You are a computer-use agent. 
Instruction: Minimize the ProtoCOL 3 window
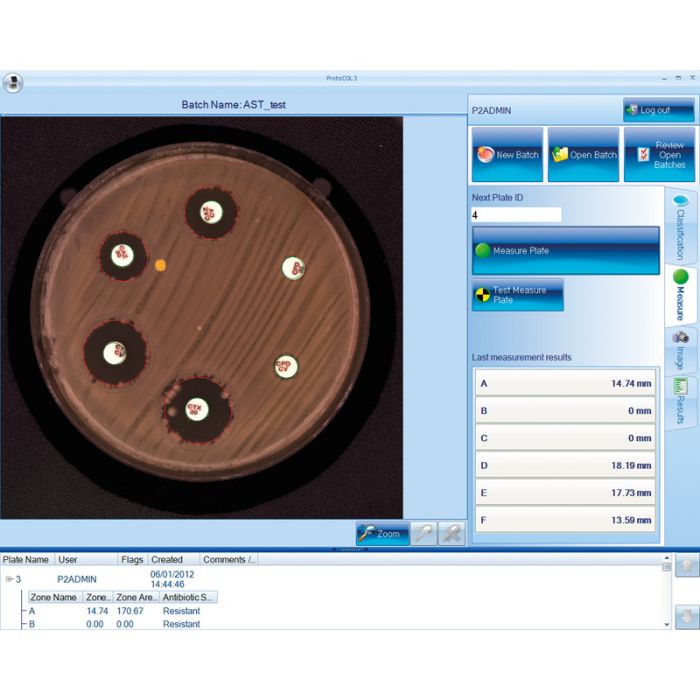664,78
